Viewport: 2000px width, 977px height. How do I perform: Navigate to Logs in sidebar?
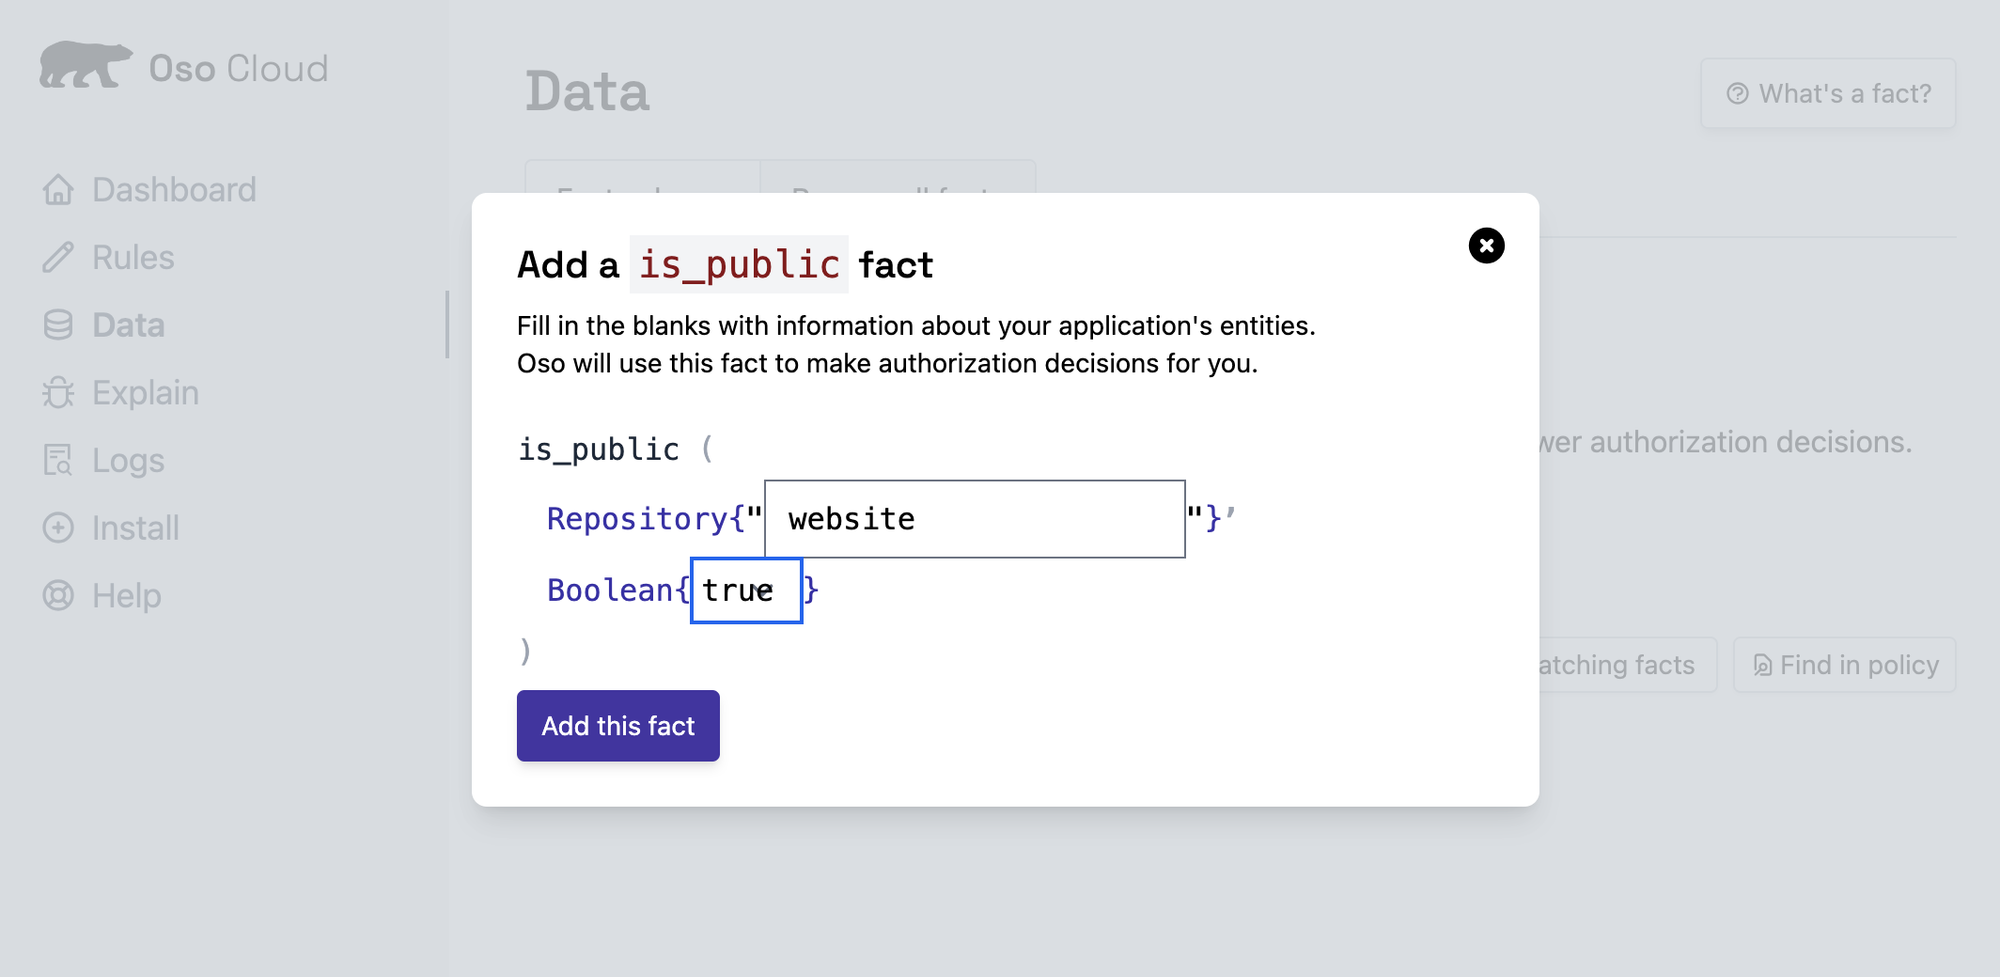[x=128, y=460]
